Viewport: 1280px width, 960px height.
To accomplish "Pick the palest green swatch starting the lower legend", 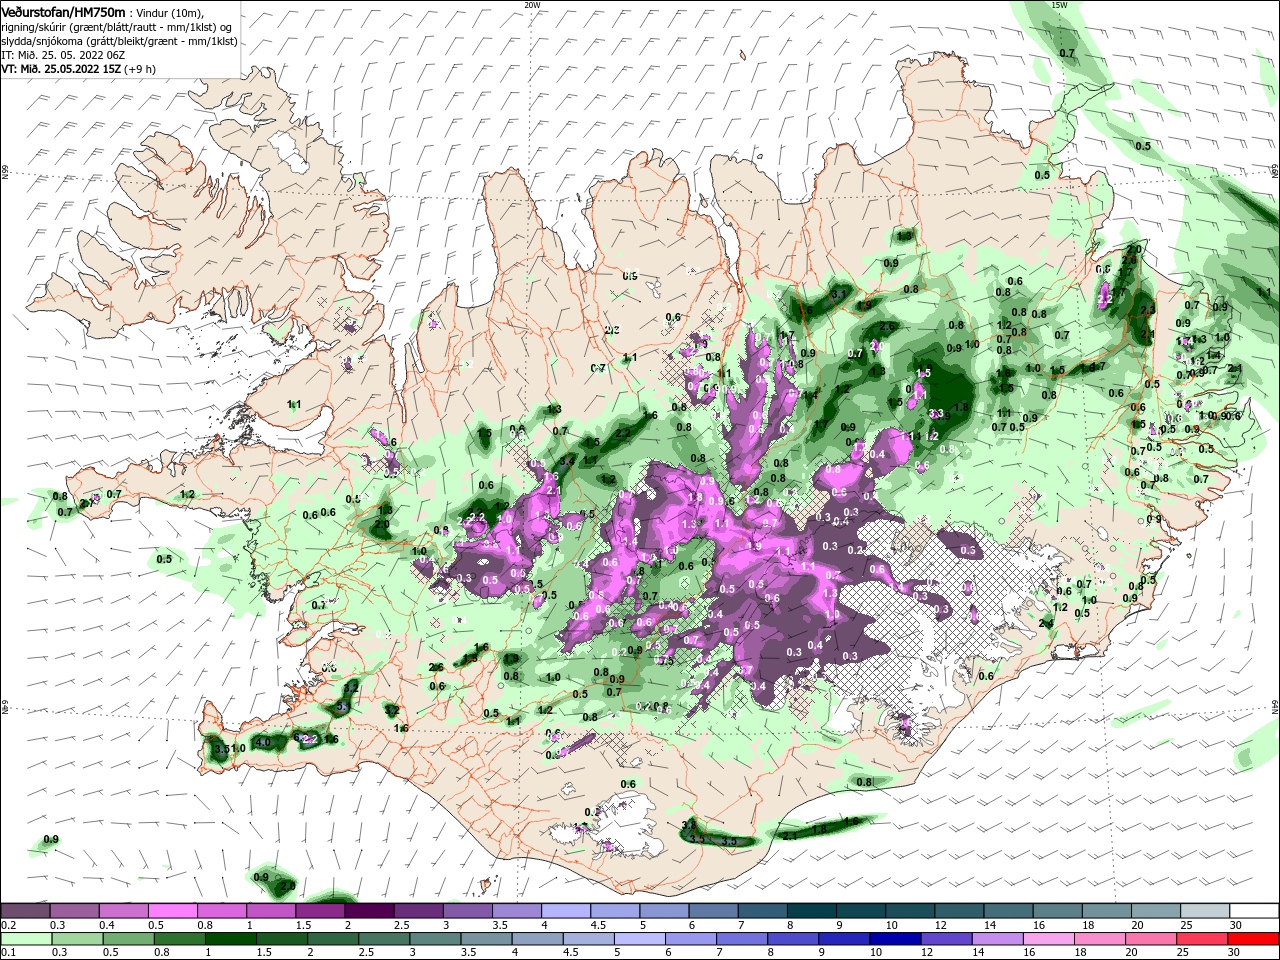I will point(25,939).
